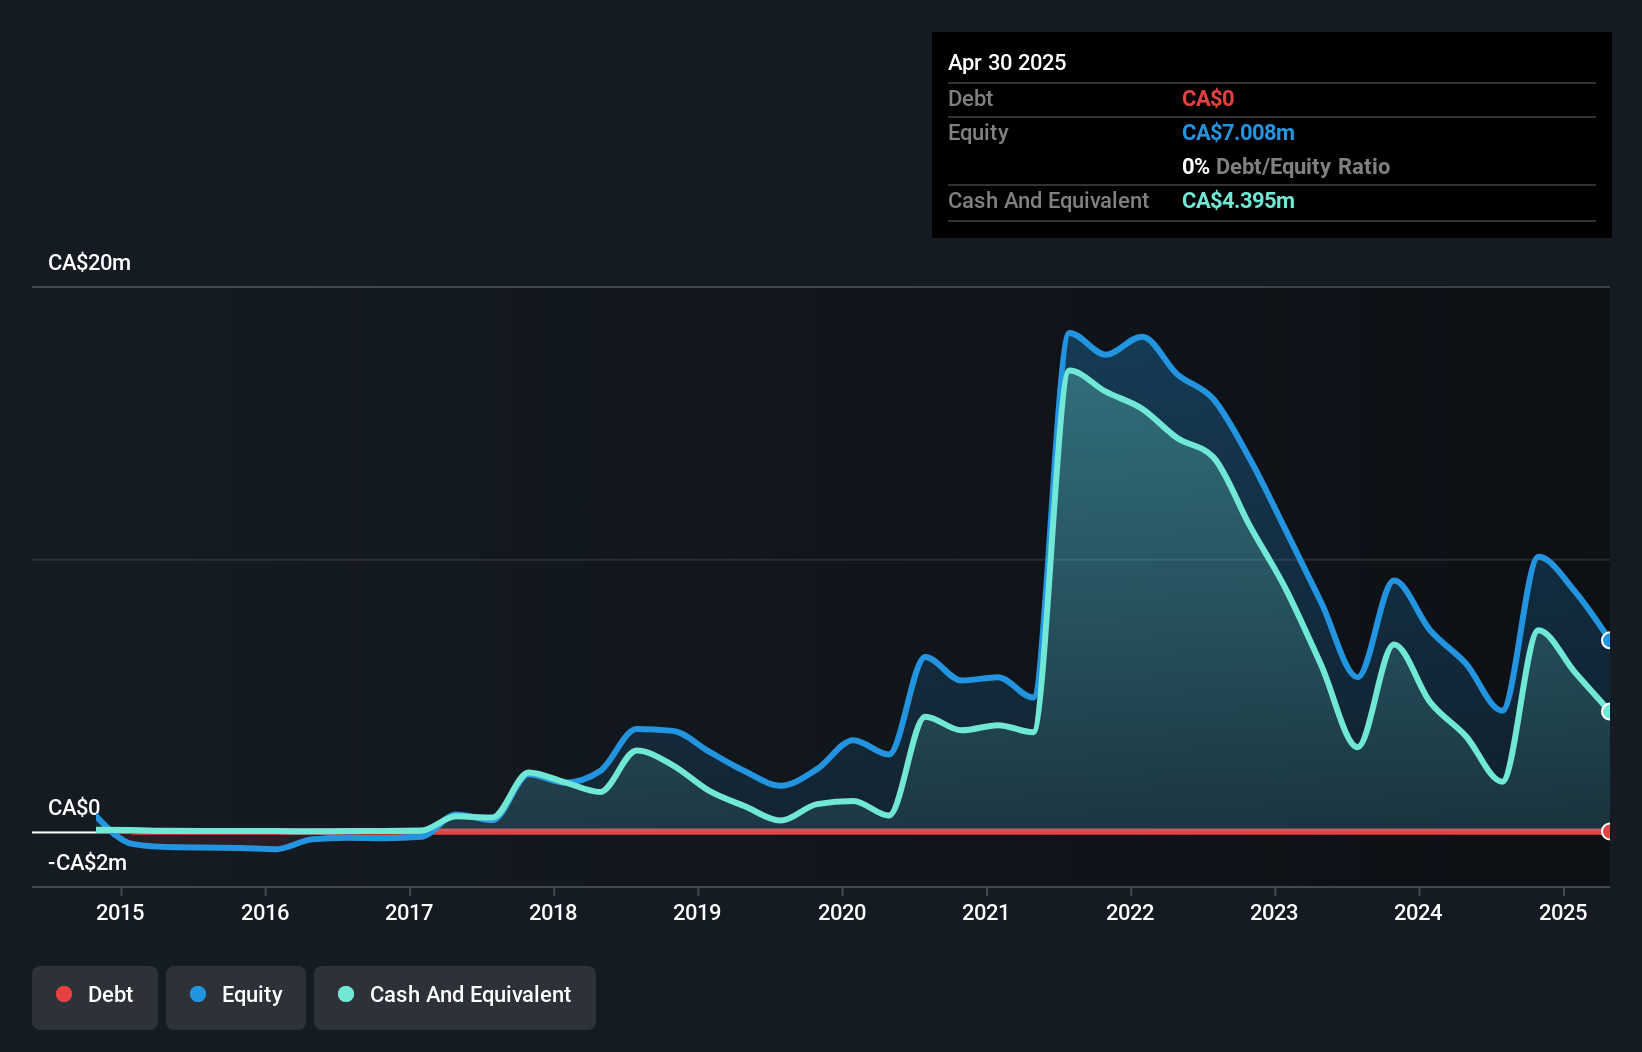Toggle the Equity series visibility
Viewport: 1642px width, 1052px height.
[235, 994]
